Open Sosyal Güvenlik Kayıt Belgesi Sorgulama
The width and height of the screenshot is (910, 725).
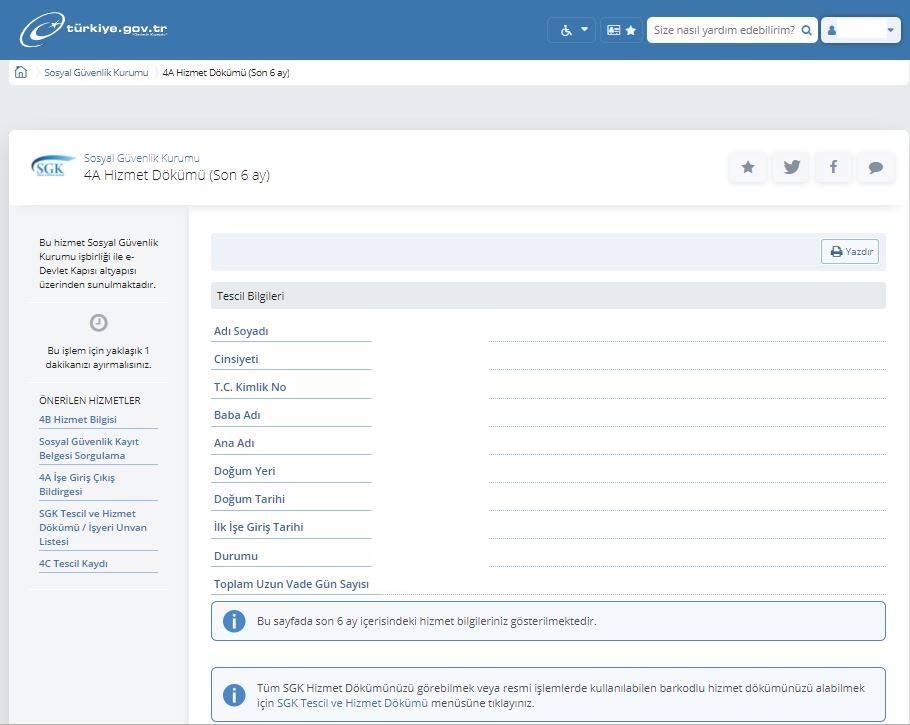(x=89, y=448)
